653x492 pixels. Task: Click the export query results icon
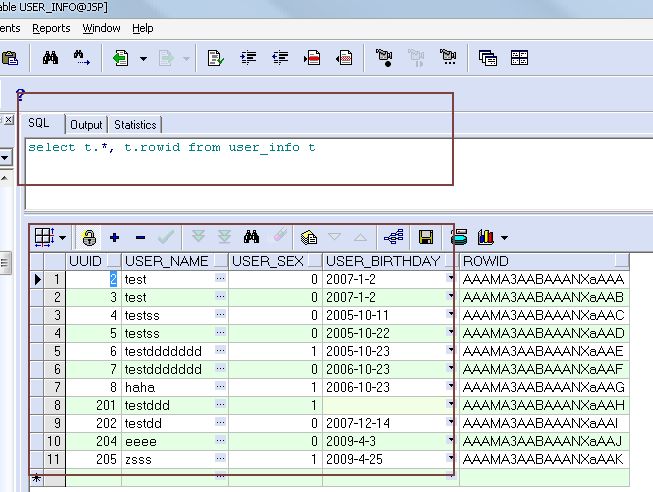(x=309, y=237)
